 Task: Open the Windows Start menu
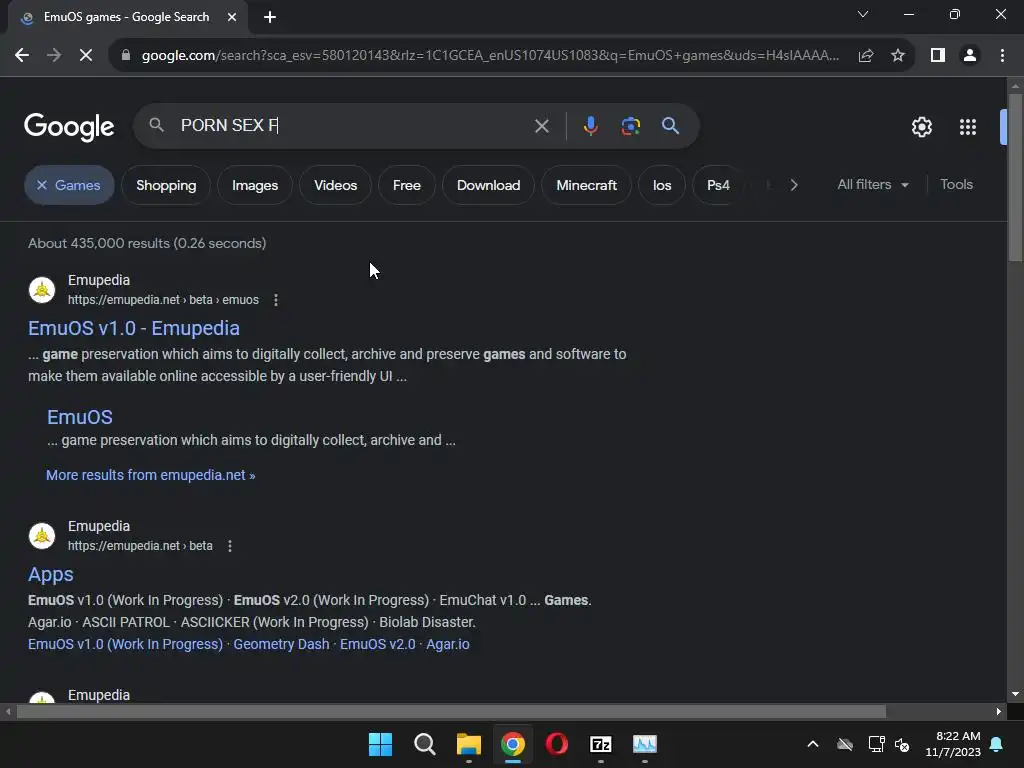click(380, 744)
